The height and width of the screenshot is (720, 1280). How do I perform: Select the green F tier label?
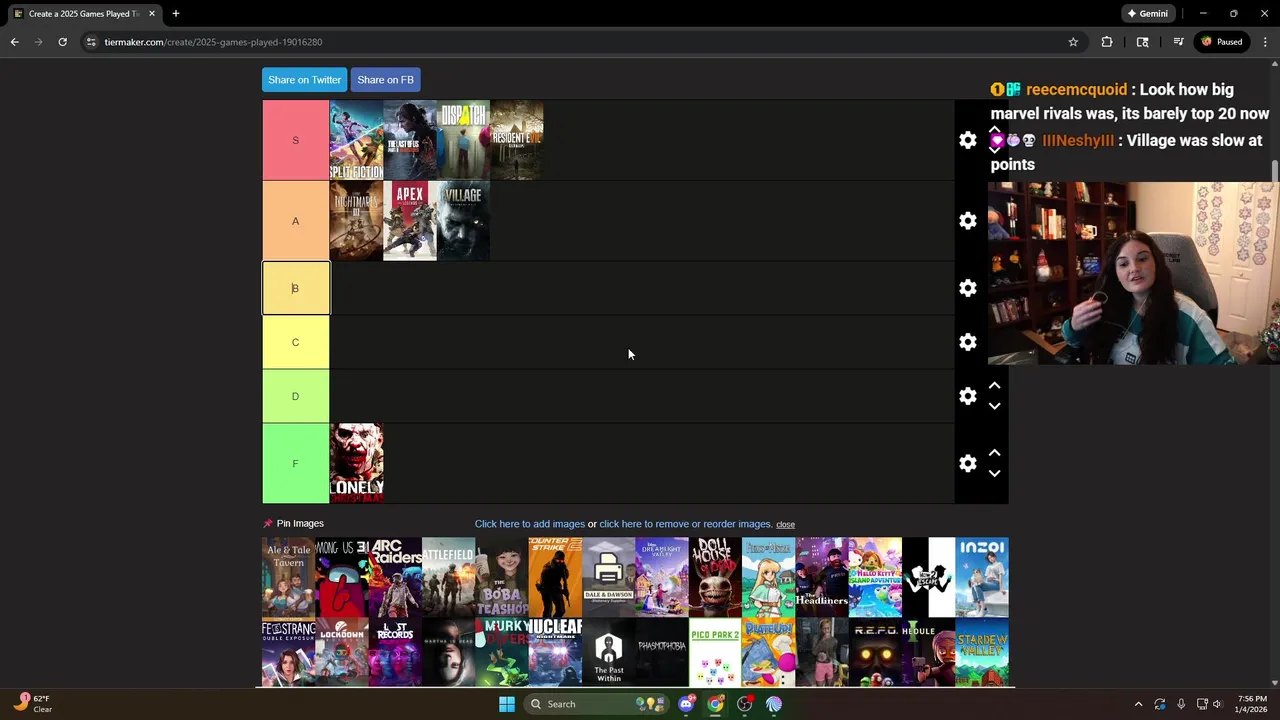coord(295,463)
